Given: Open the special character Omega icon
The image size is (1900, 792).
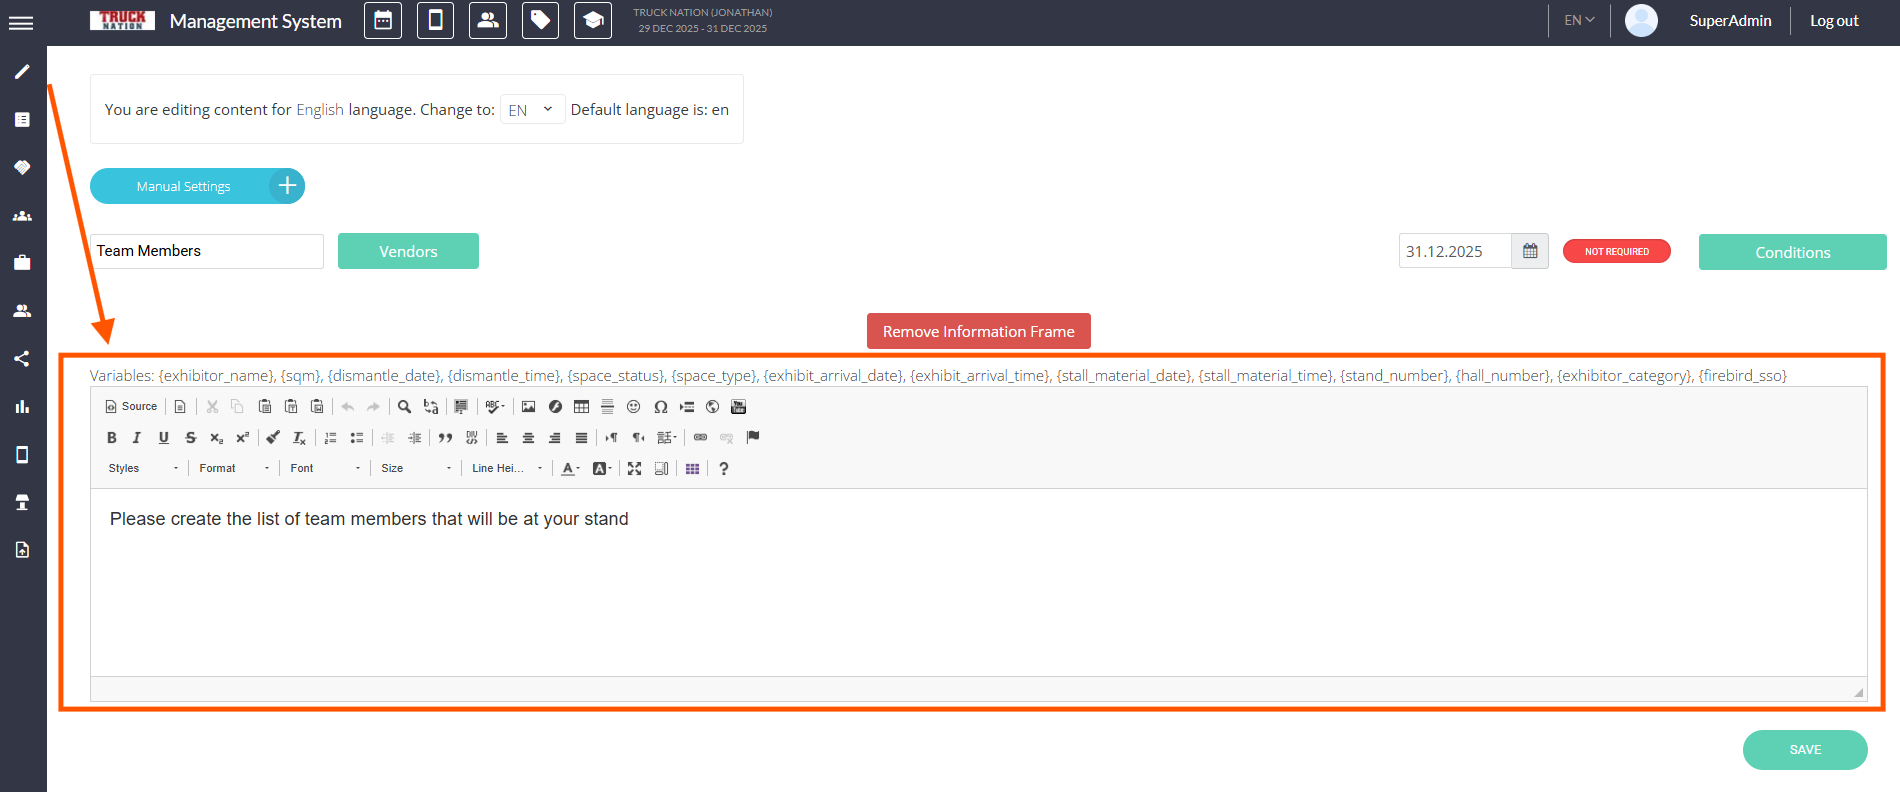Looking at the screenshot, I should 660,407.
